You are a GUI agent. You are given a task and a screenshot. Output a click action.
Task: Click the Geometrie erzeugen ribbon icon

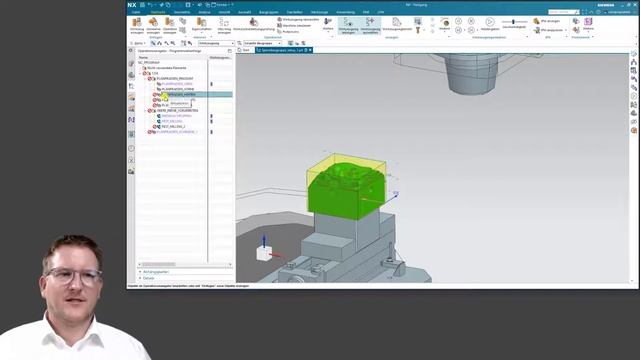coord(153,25)
